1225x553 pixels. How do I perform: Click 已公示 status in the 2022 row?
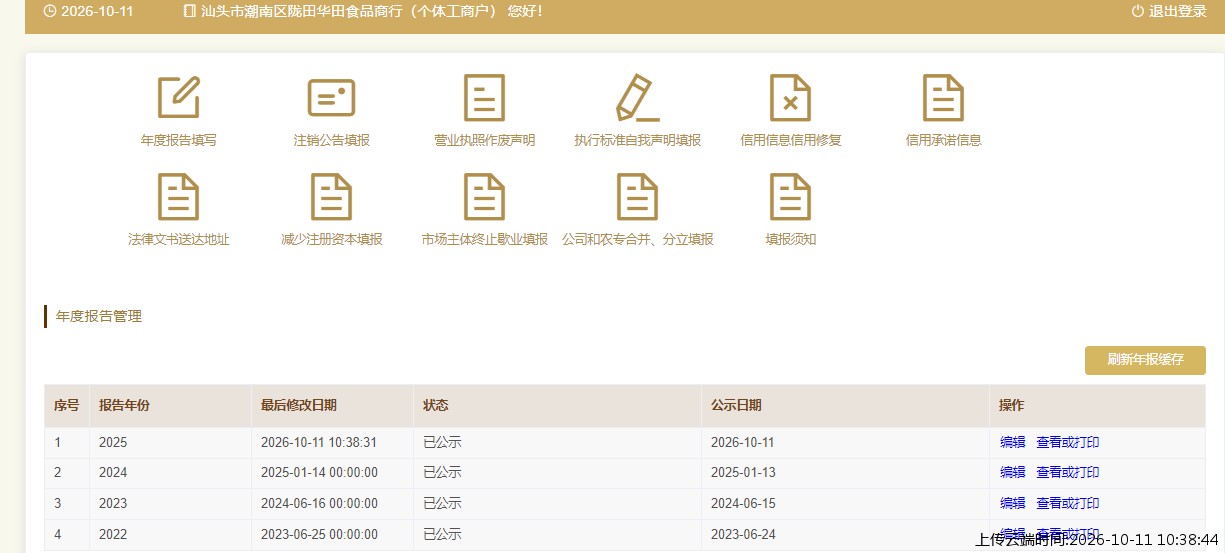[x=442, y=534]
